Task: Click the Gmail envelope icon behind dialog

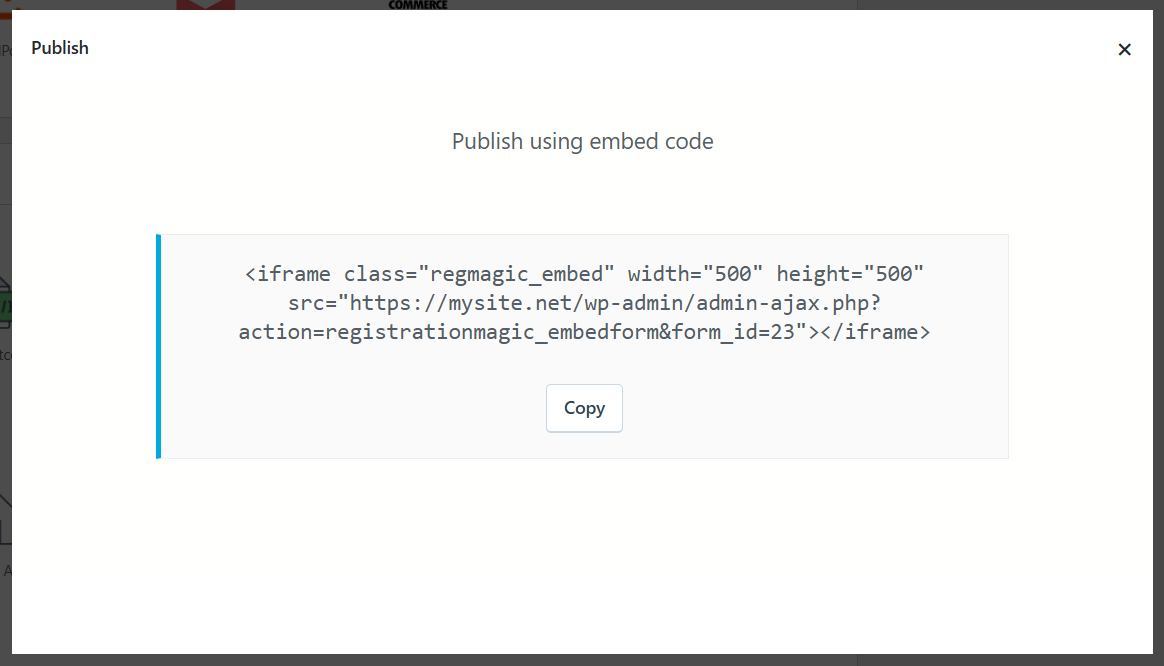Action: point(206,5)
